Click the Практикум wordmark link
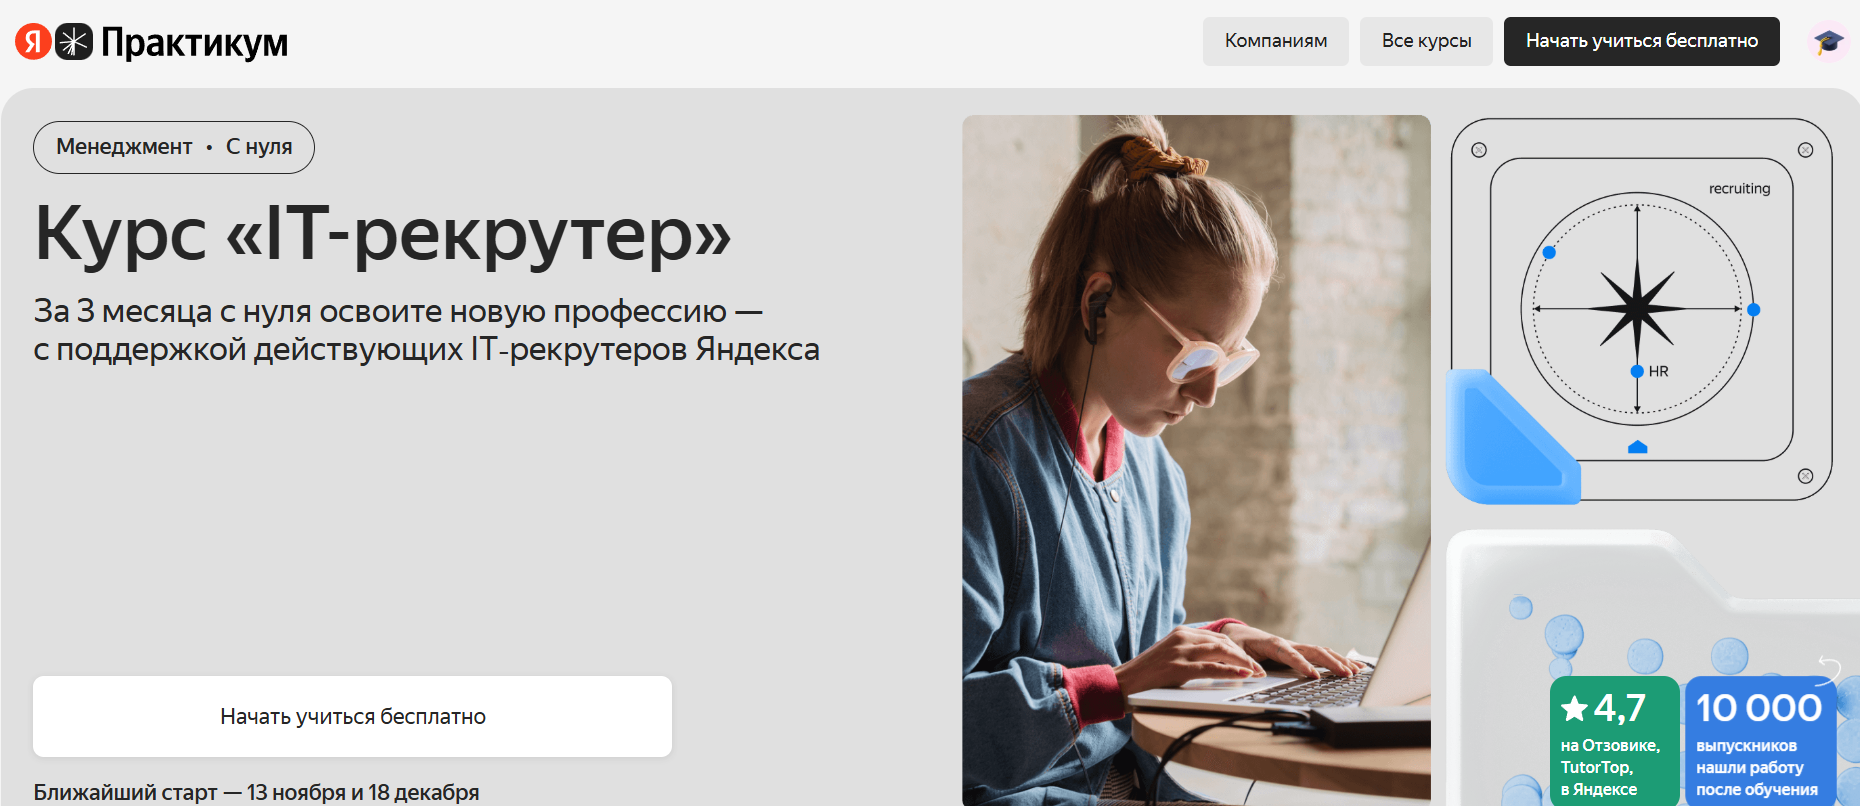 coord(194,42)
